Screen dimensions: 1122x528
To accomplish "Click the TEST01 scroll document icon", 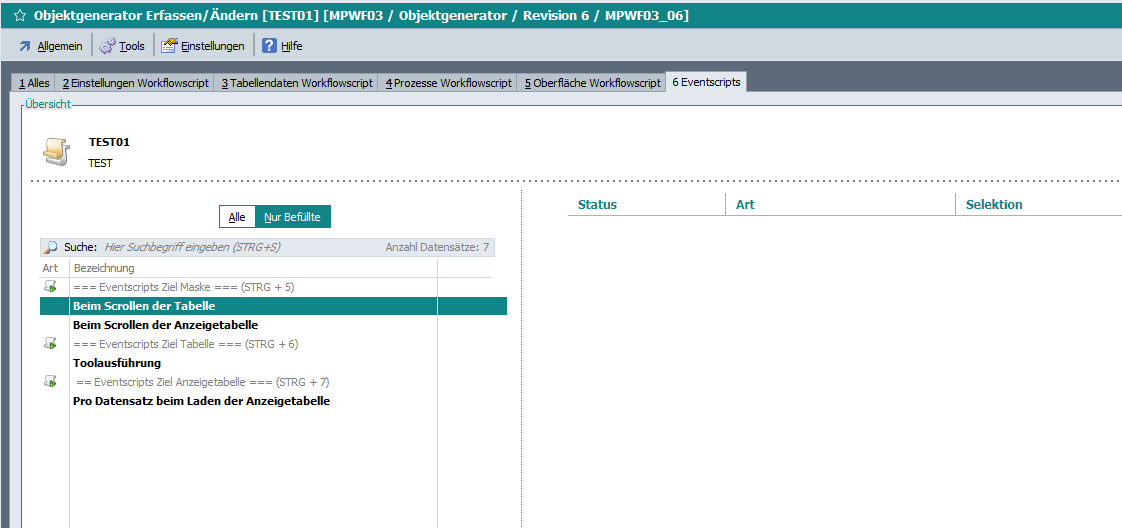I will [56, 151].
